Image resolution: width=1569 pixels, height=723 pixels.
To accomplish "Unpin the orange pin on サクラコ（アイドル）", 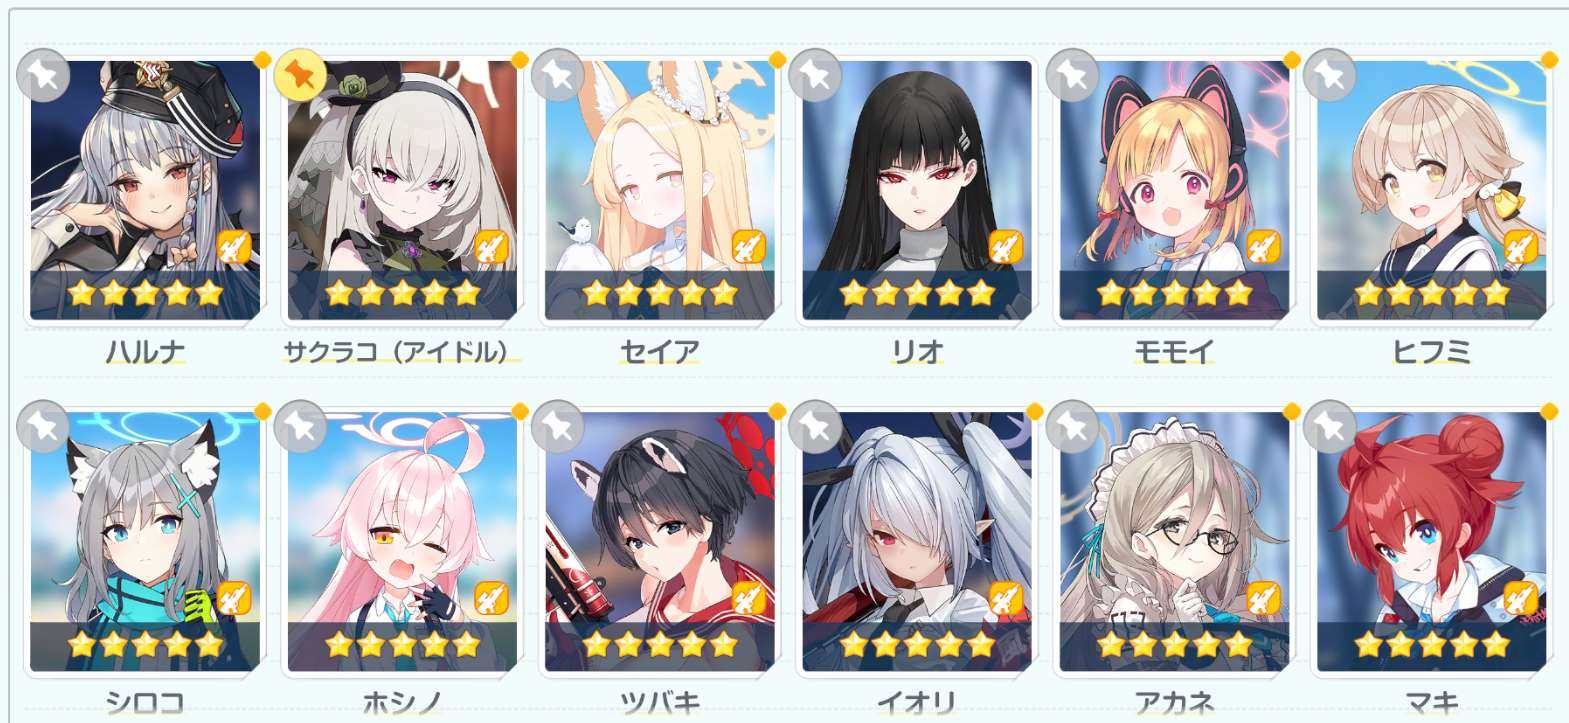I will click(300, 75).
